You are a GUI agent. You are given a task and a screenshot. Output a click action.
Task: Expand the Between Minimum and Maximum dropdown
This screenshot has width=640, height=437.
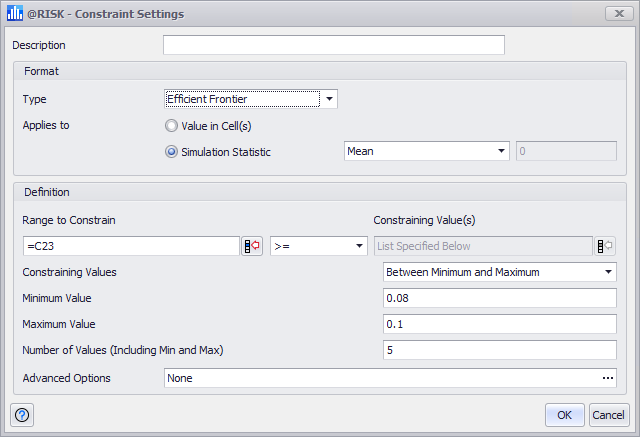[500, 272]
